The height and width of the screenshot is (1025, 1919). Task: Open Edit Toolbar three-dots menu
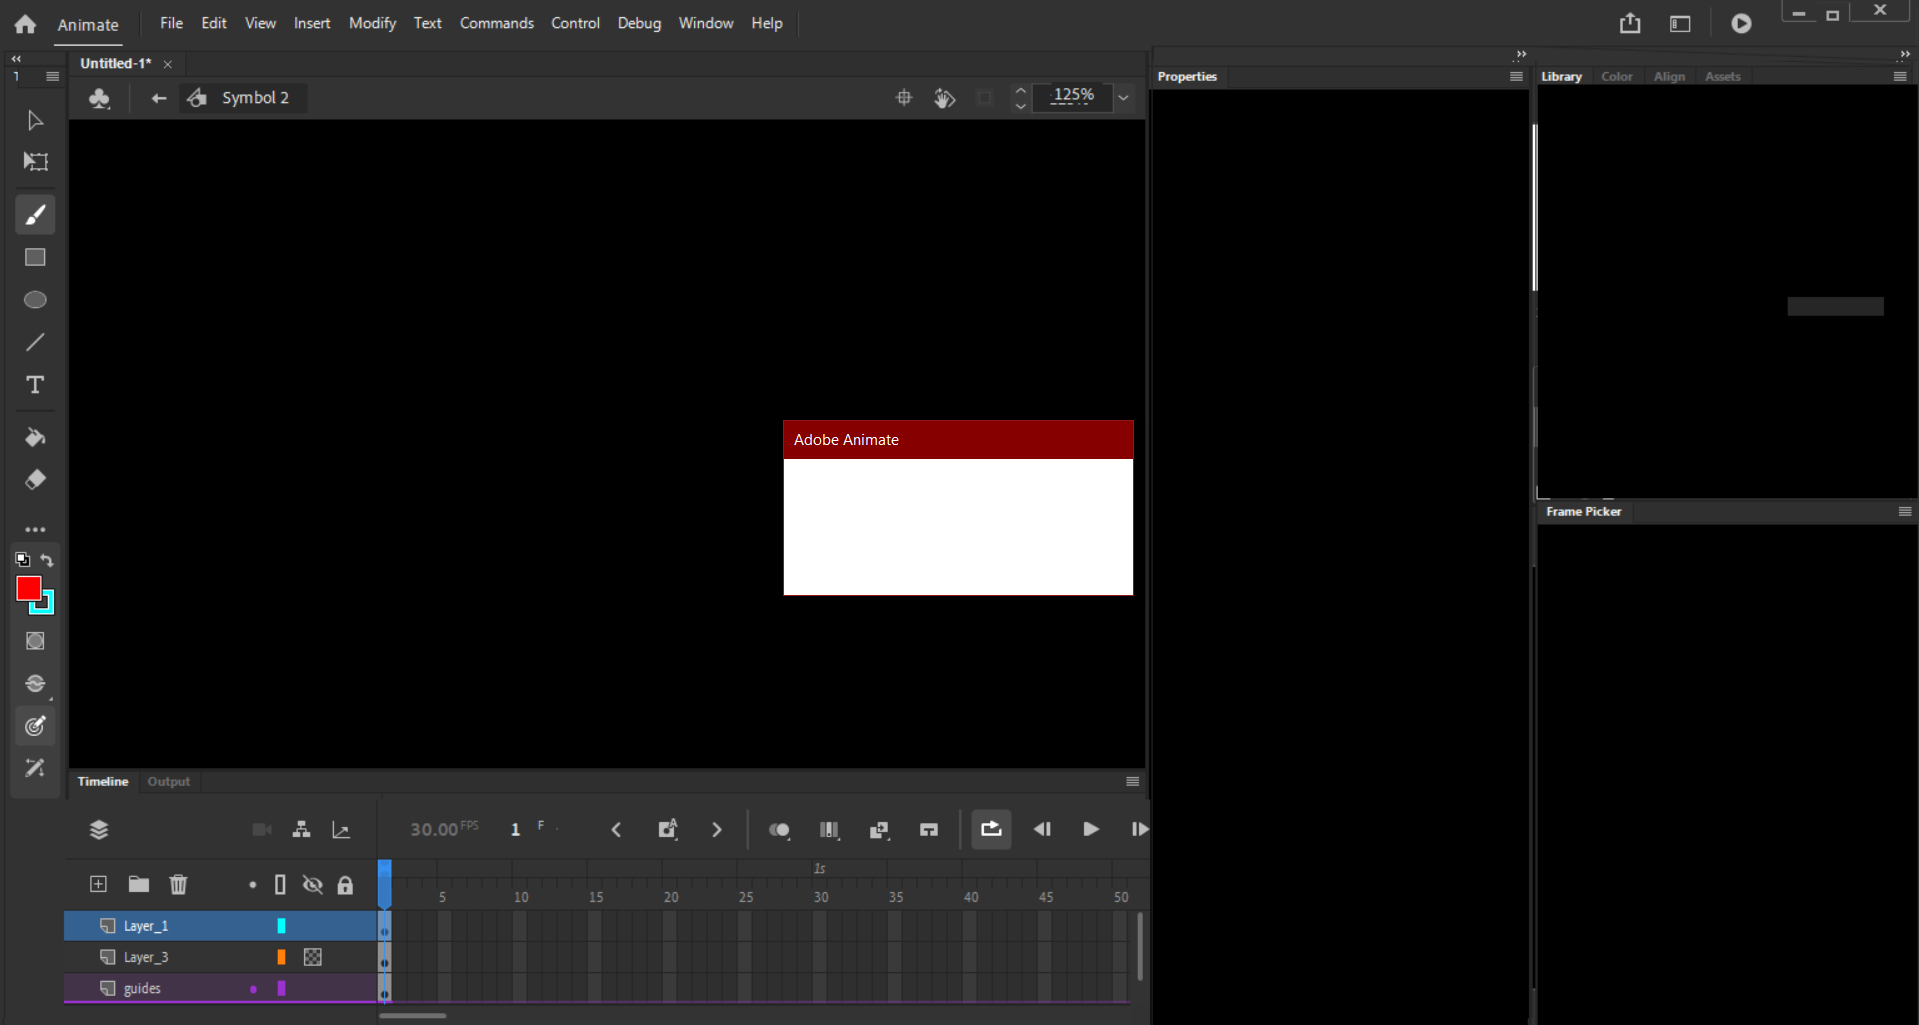(35, 529)
